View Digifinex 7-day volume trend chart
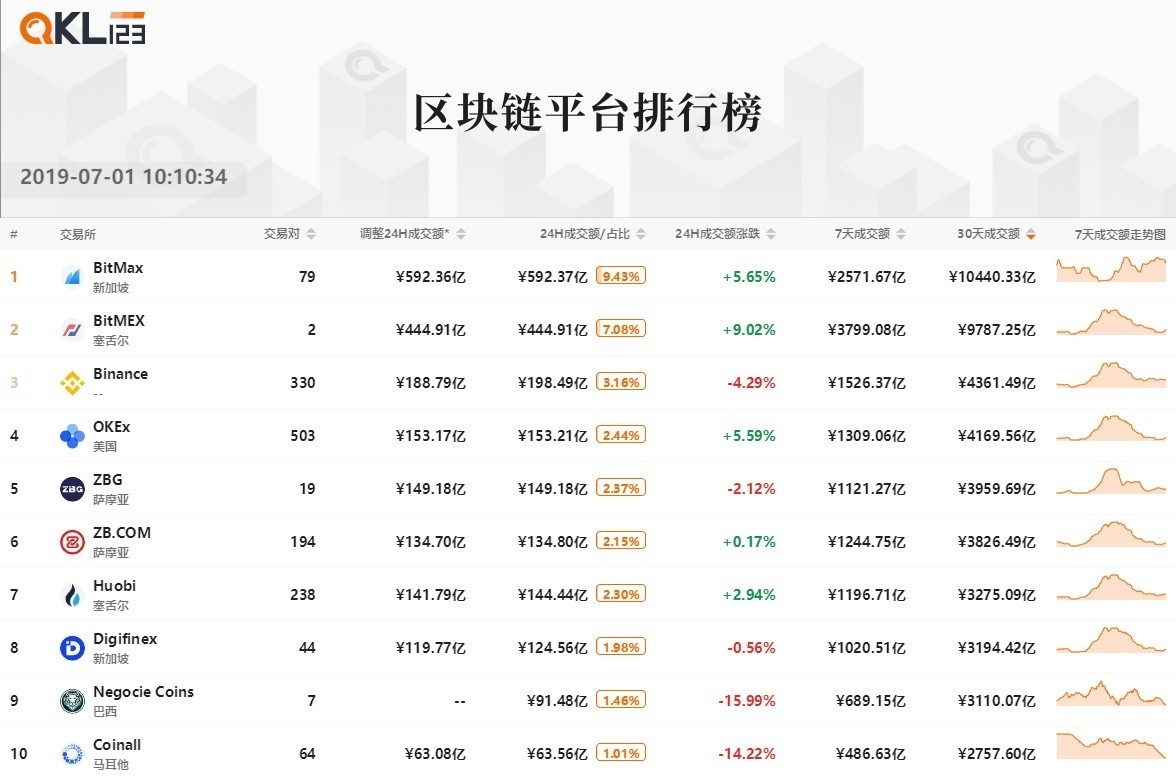Screen dimensions: 1176x778 click(1111, 640)
